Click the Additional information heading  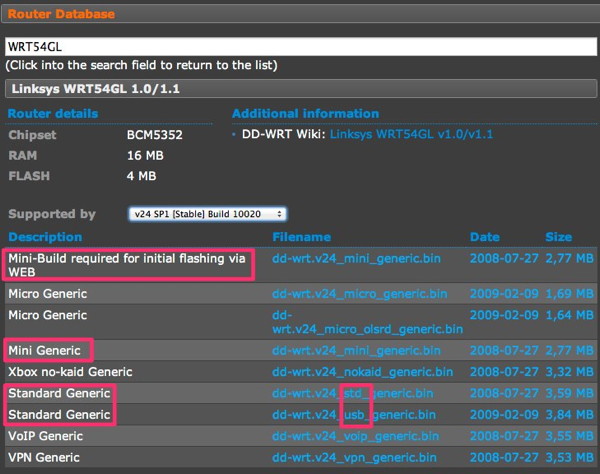[305, 114]
